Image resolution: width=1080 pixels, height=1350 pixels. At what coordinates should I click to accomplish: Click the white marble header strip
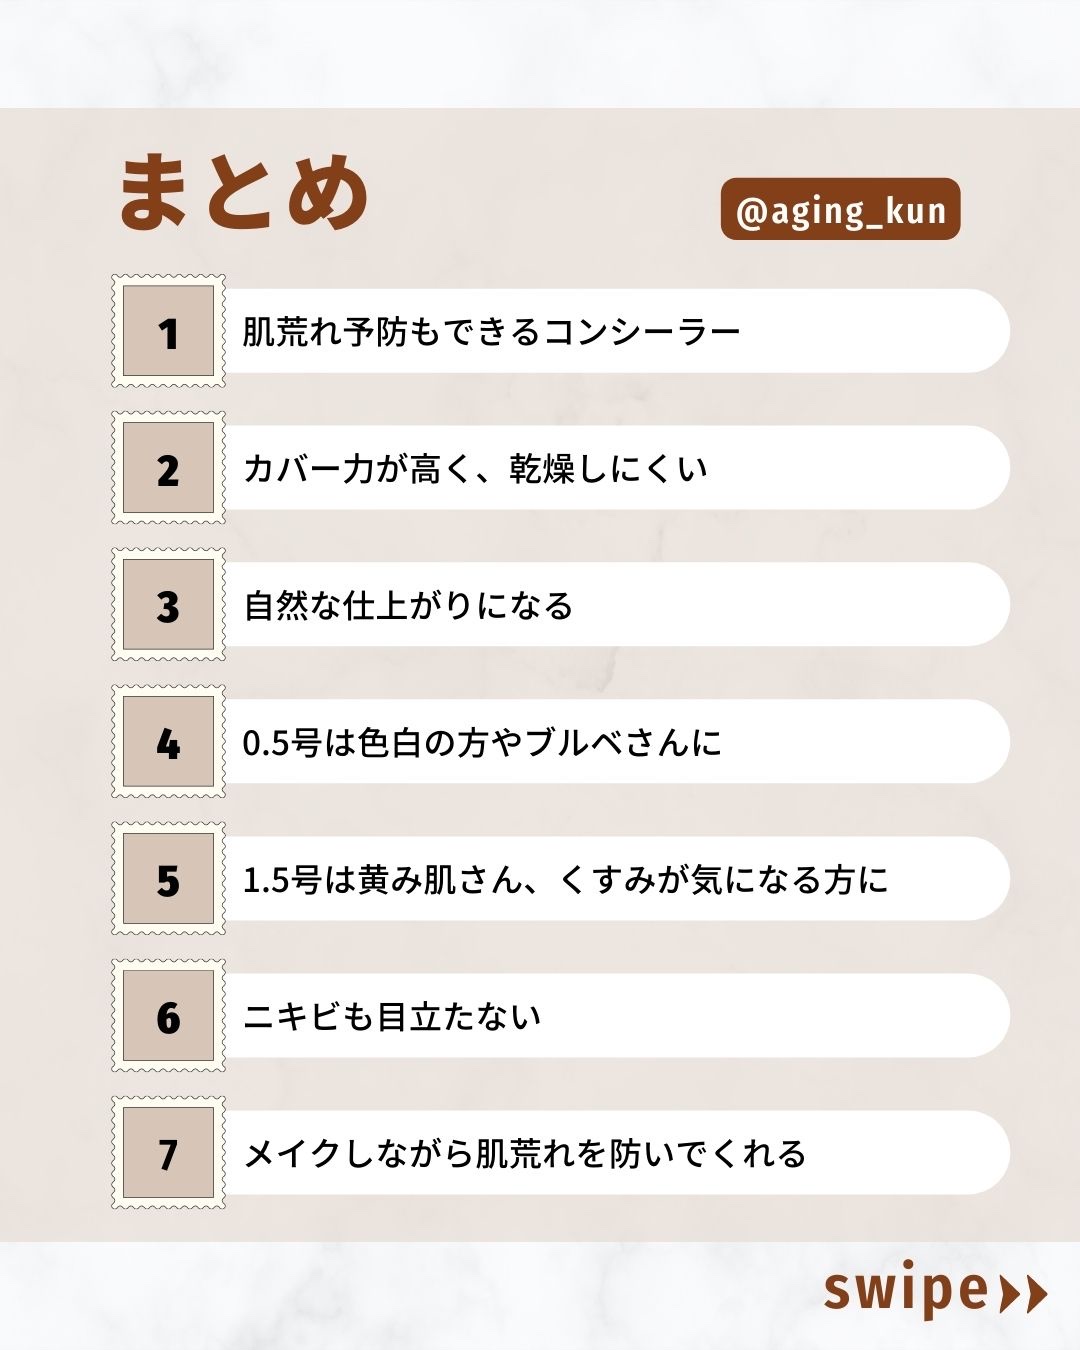point(540,52)
